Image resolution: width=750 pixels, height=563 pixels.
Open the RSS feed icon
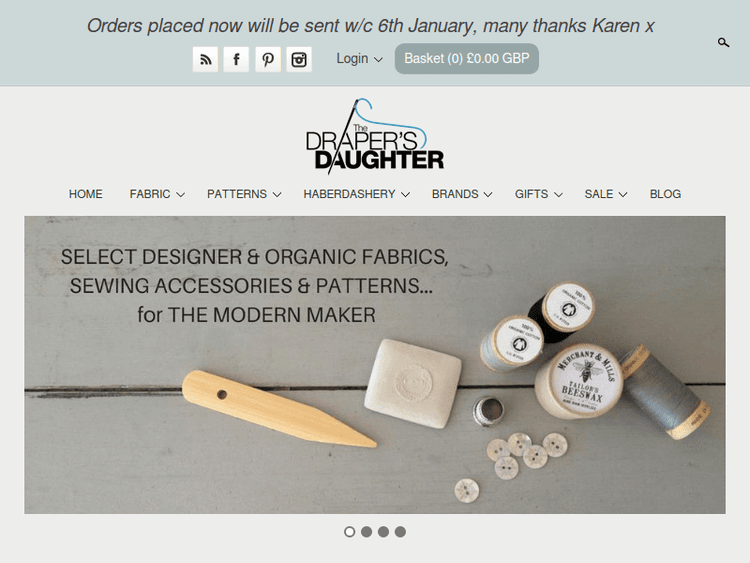205,59
